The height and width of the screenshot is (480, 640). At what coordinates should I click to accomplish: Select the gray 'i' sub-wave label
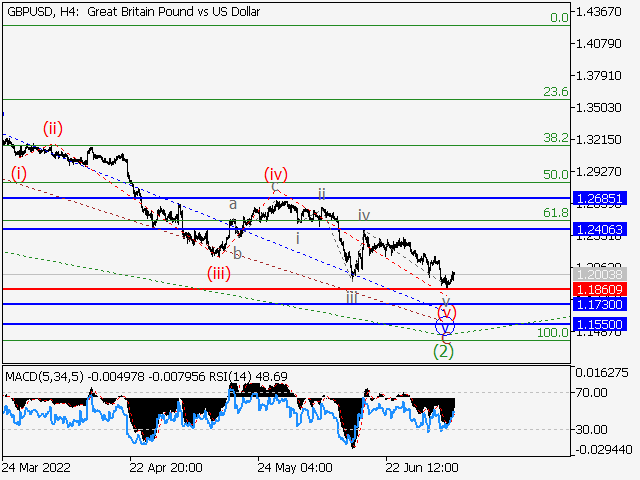[298, 238]
